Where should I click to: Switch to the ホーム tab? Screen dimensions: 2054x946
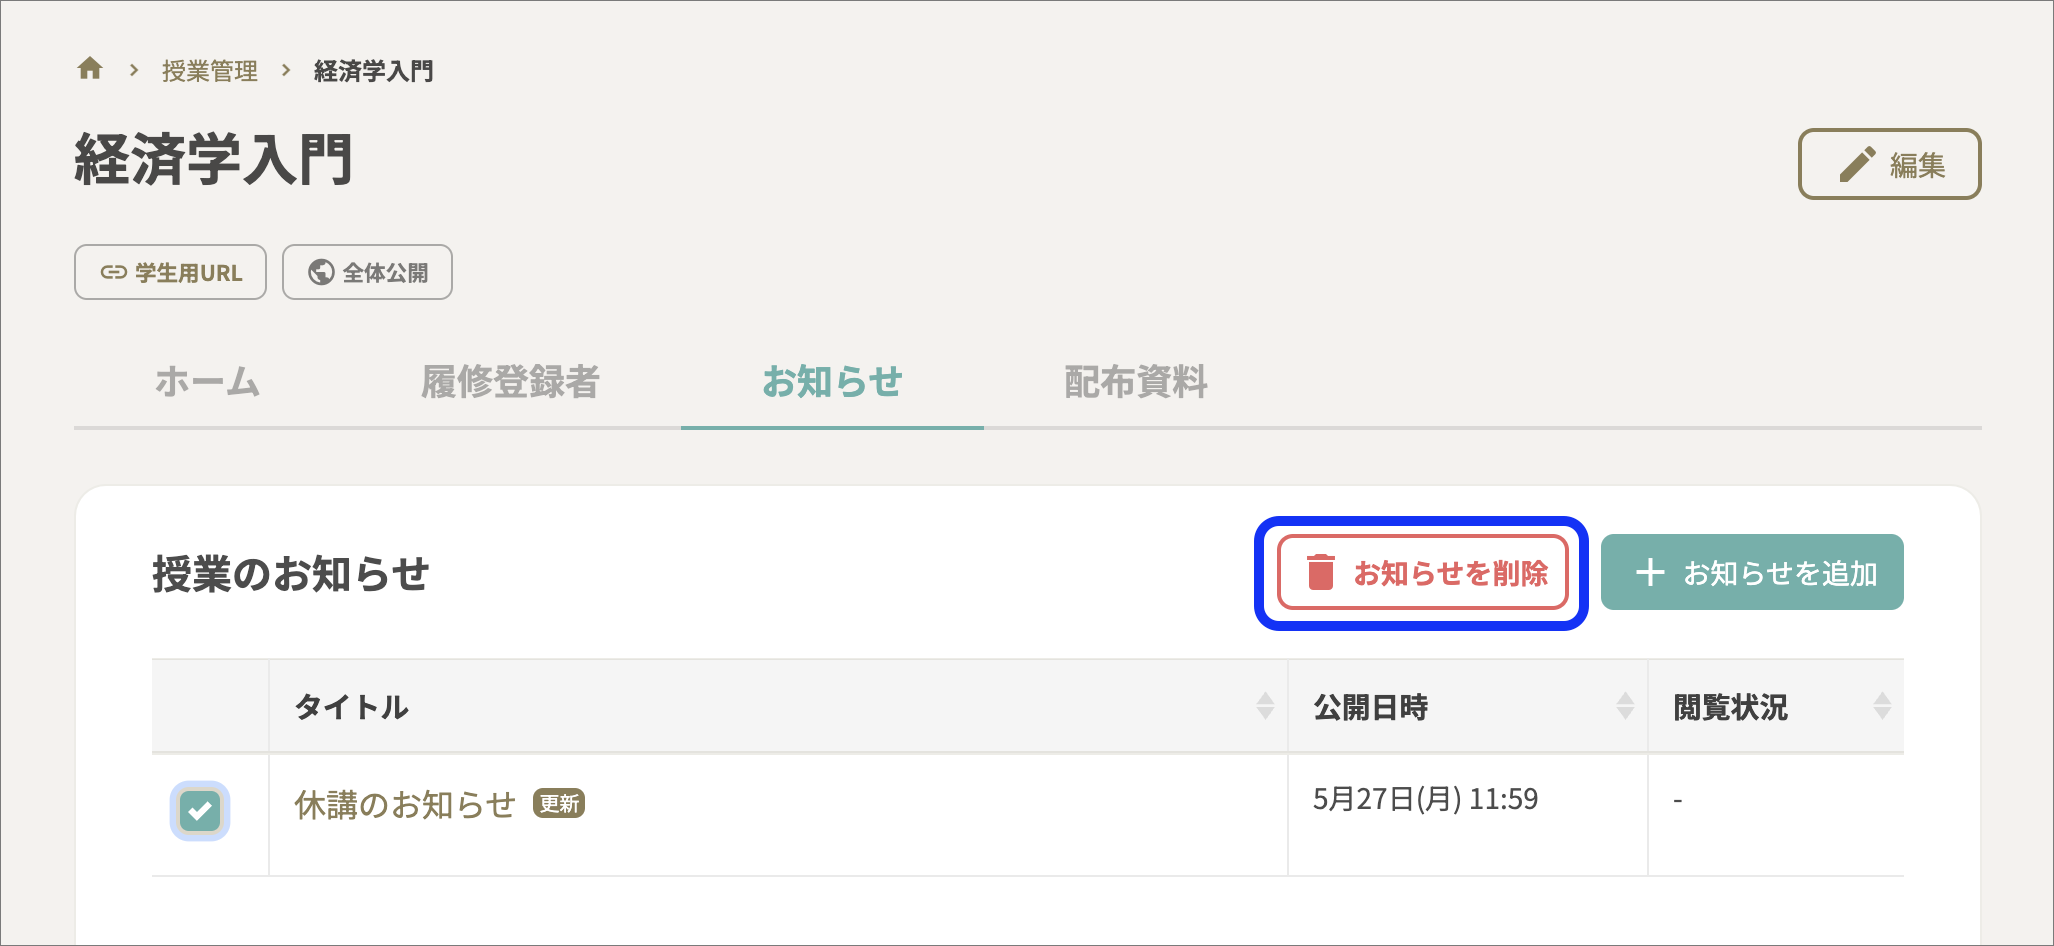(207, 381)
